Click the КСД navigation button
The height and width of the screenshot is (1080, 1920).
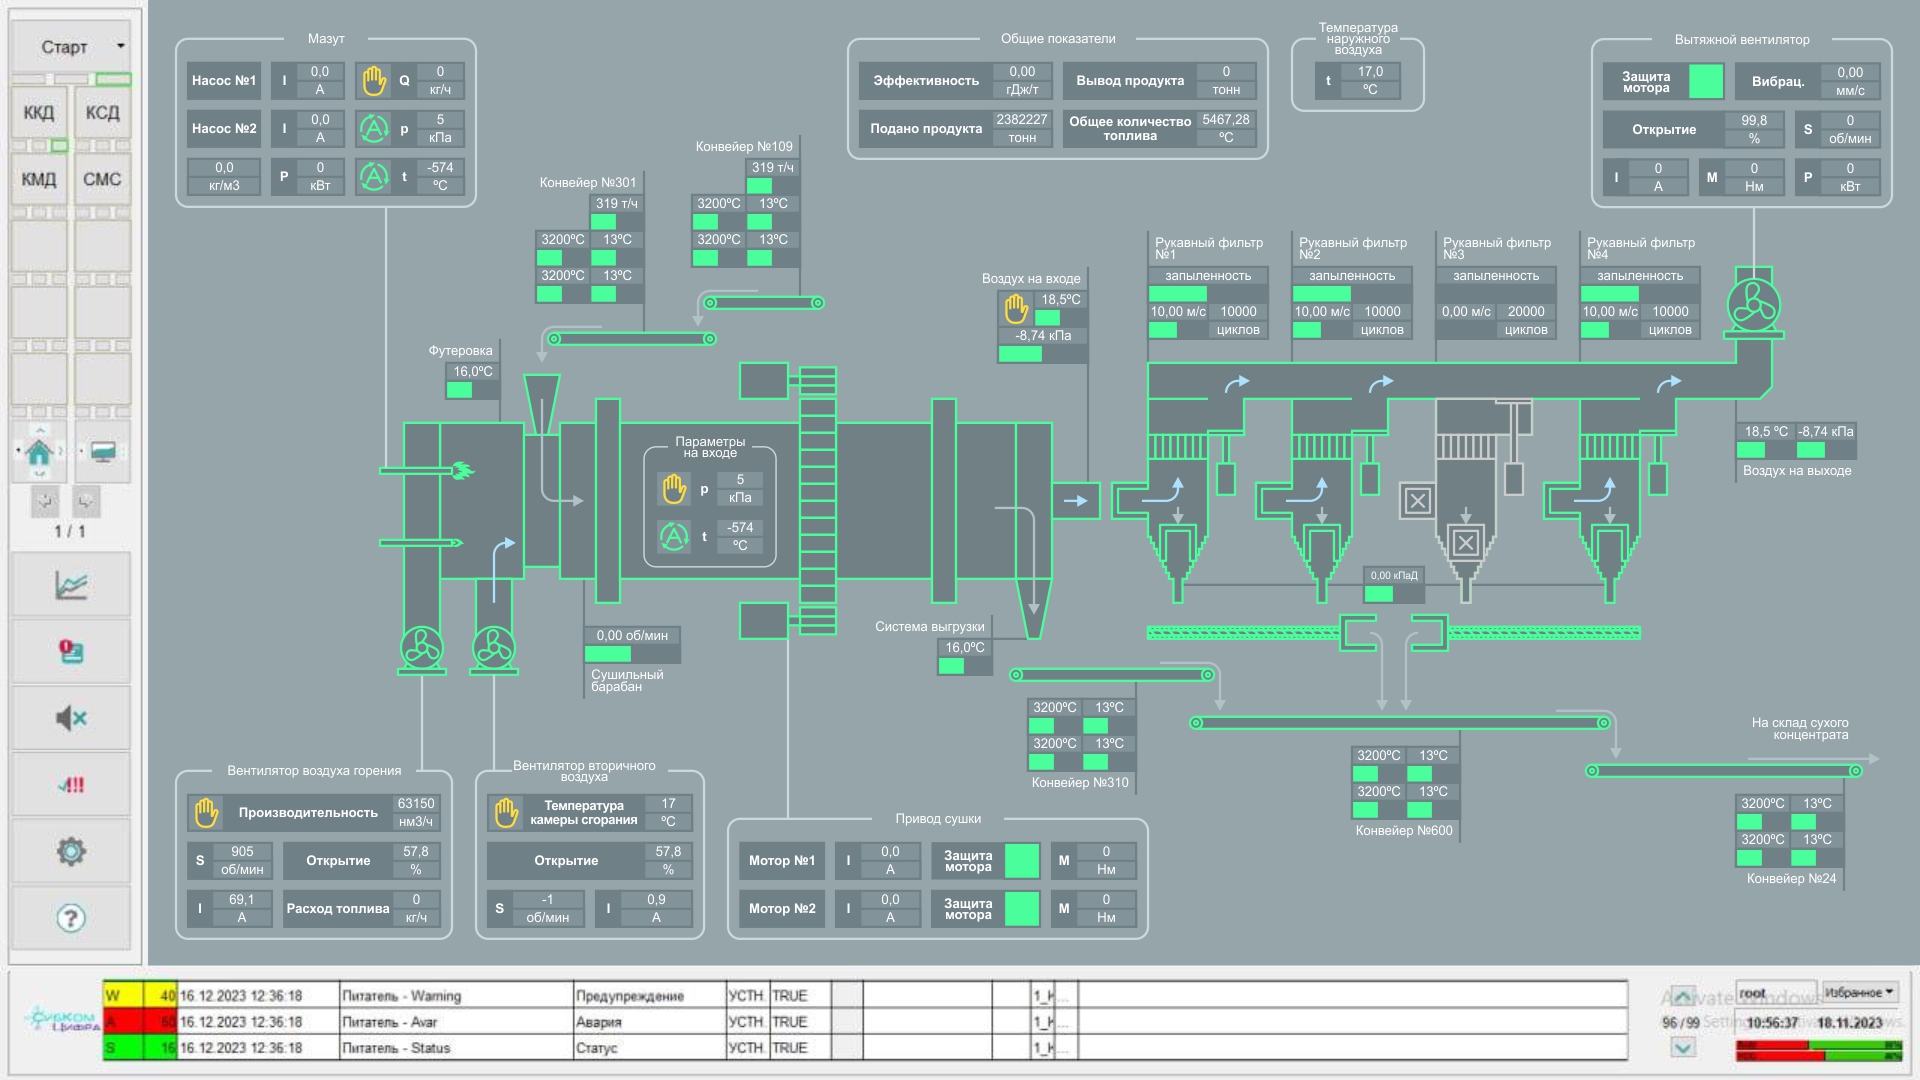click(x=102, y=113)
